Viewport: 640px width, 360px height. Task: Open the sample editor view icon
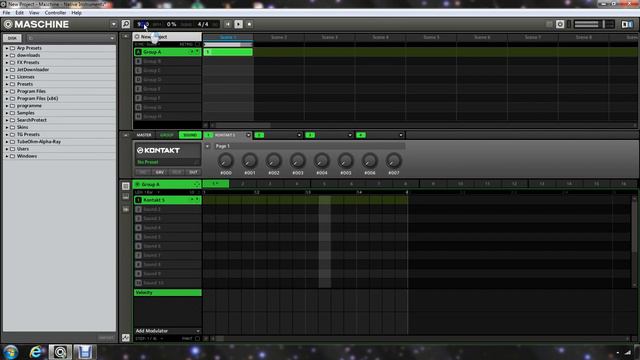[126, 209]
